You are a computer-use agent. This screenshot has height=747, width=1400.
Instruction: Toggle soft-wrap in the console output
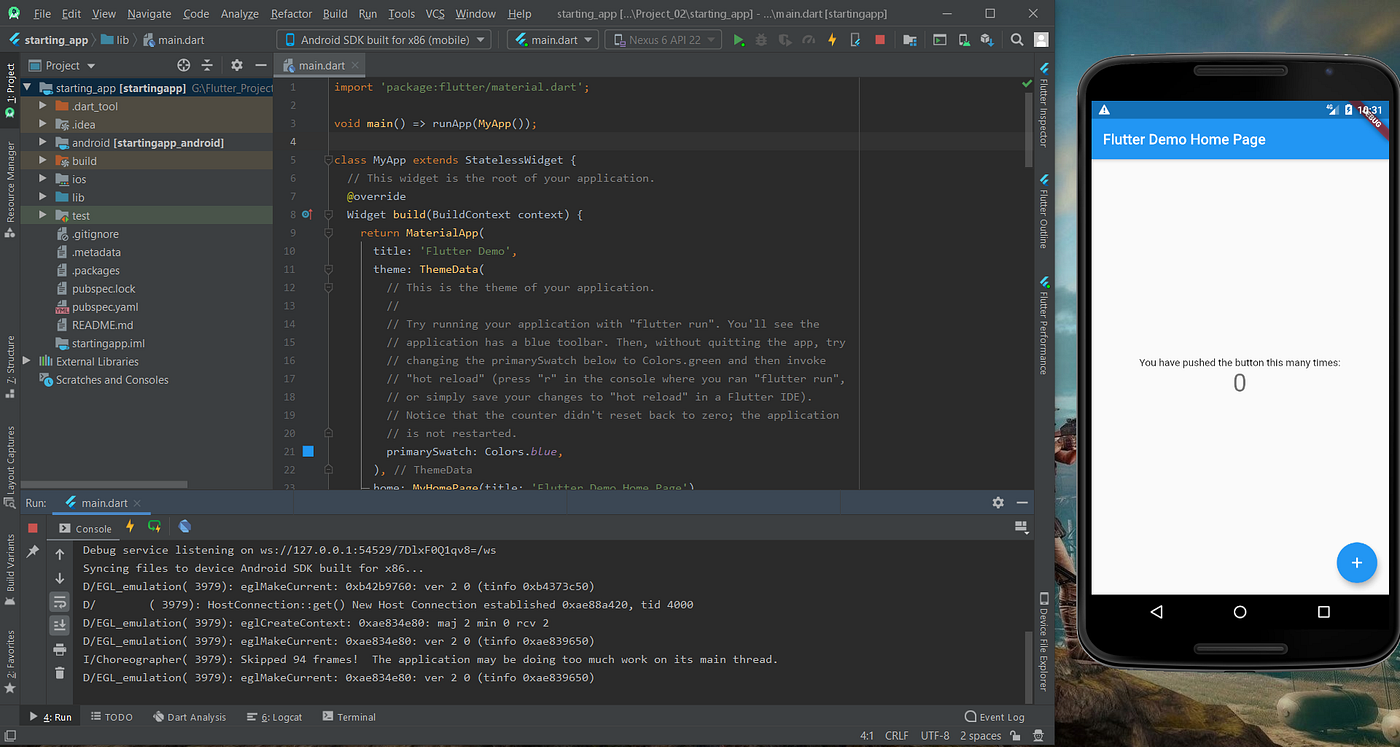coord(59,602)
